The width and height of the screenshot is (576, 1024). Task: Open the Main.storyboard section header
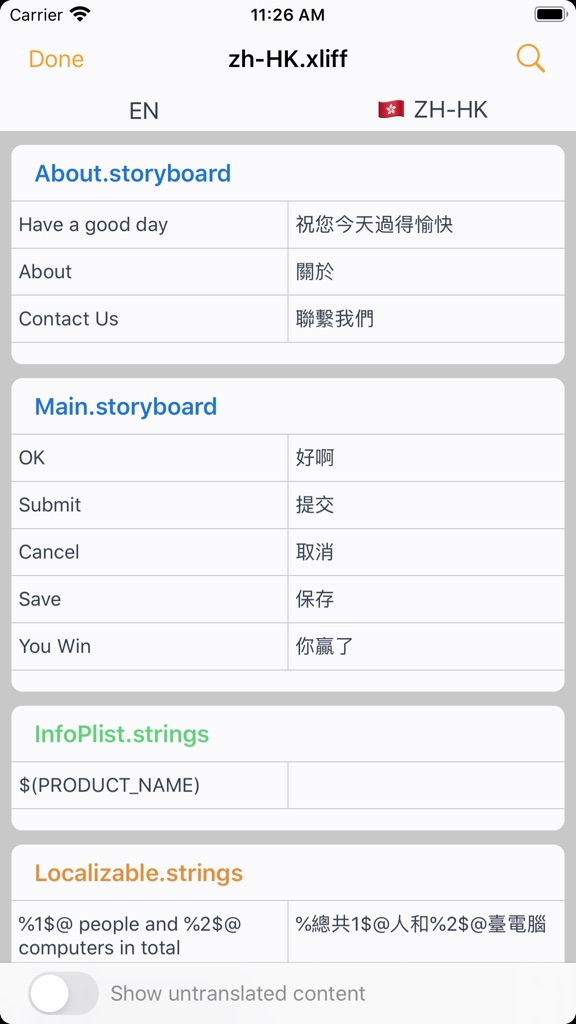126,407
